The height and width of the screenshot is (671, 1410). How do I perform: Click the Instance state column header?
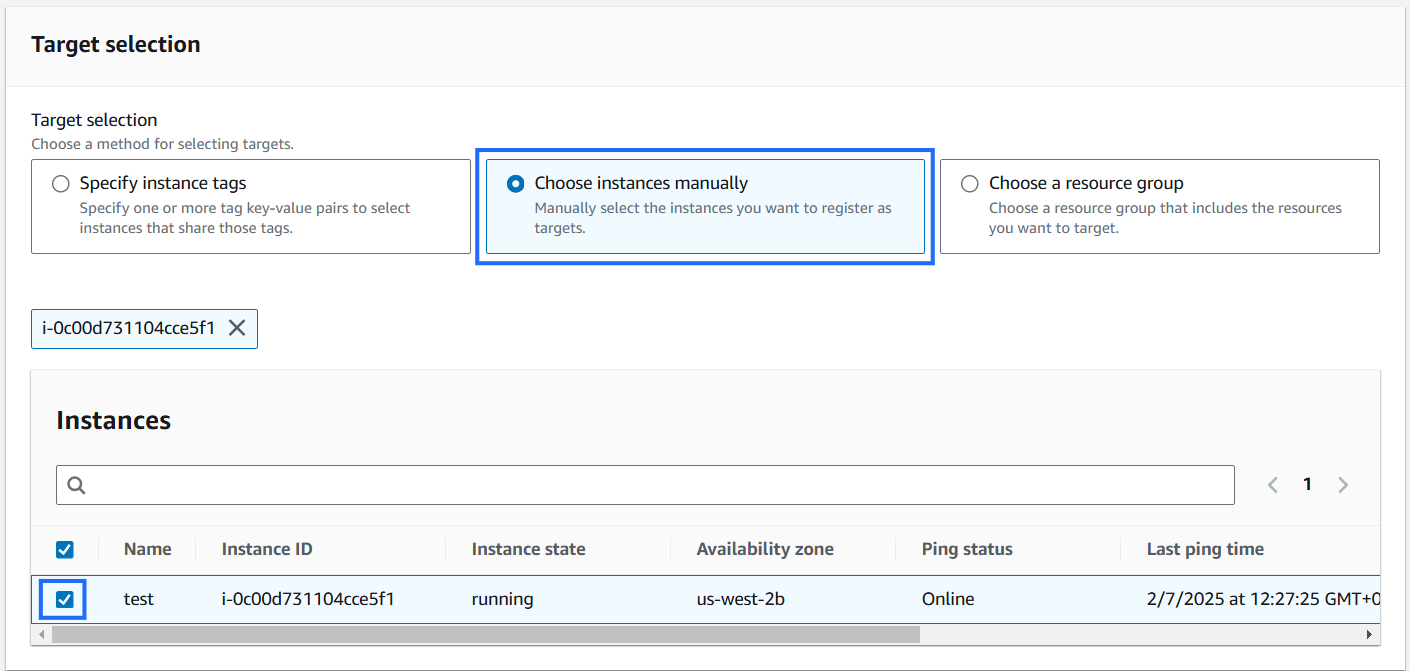tap(528, 549)
